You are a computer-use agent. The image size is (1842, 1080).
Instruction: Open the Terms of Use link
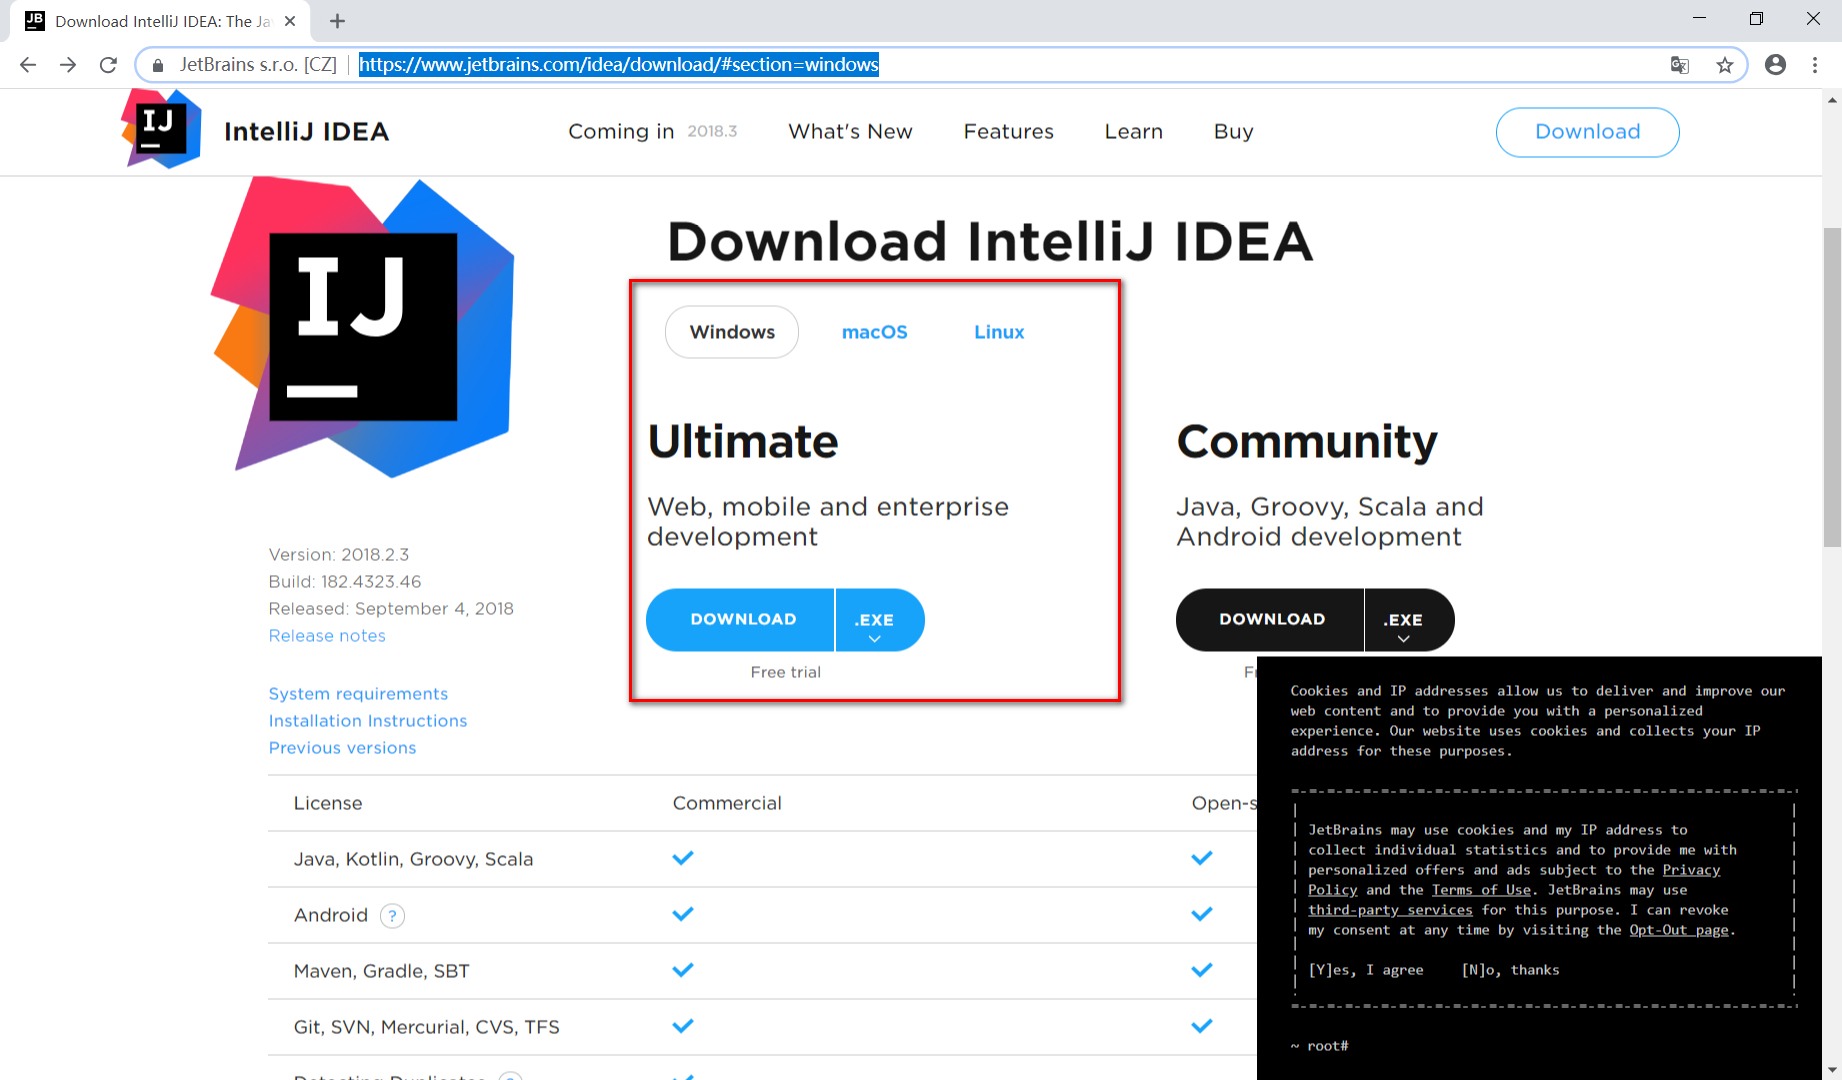(1481, 890)
